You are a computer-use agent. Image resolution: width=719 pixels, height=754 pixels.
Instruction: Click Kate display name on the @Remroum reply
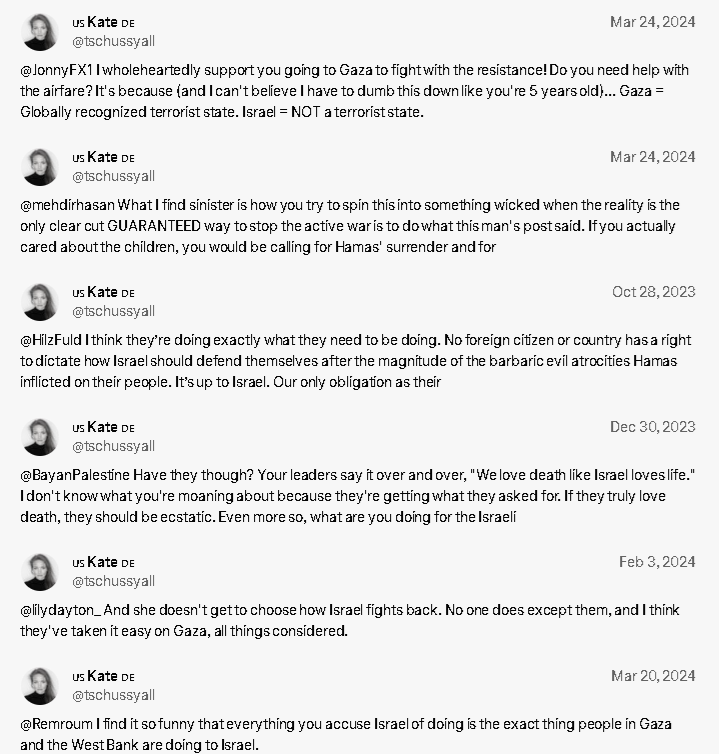click(x=103, y=676)
